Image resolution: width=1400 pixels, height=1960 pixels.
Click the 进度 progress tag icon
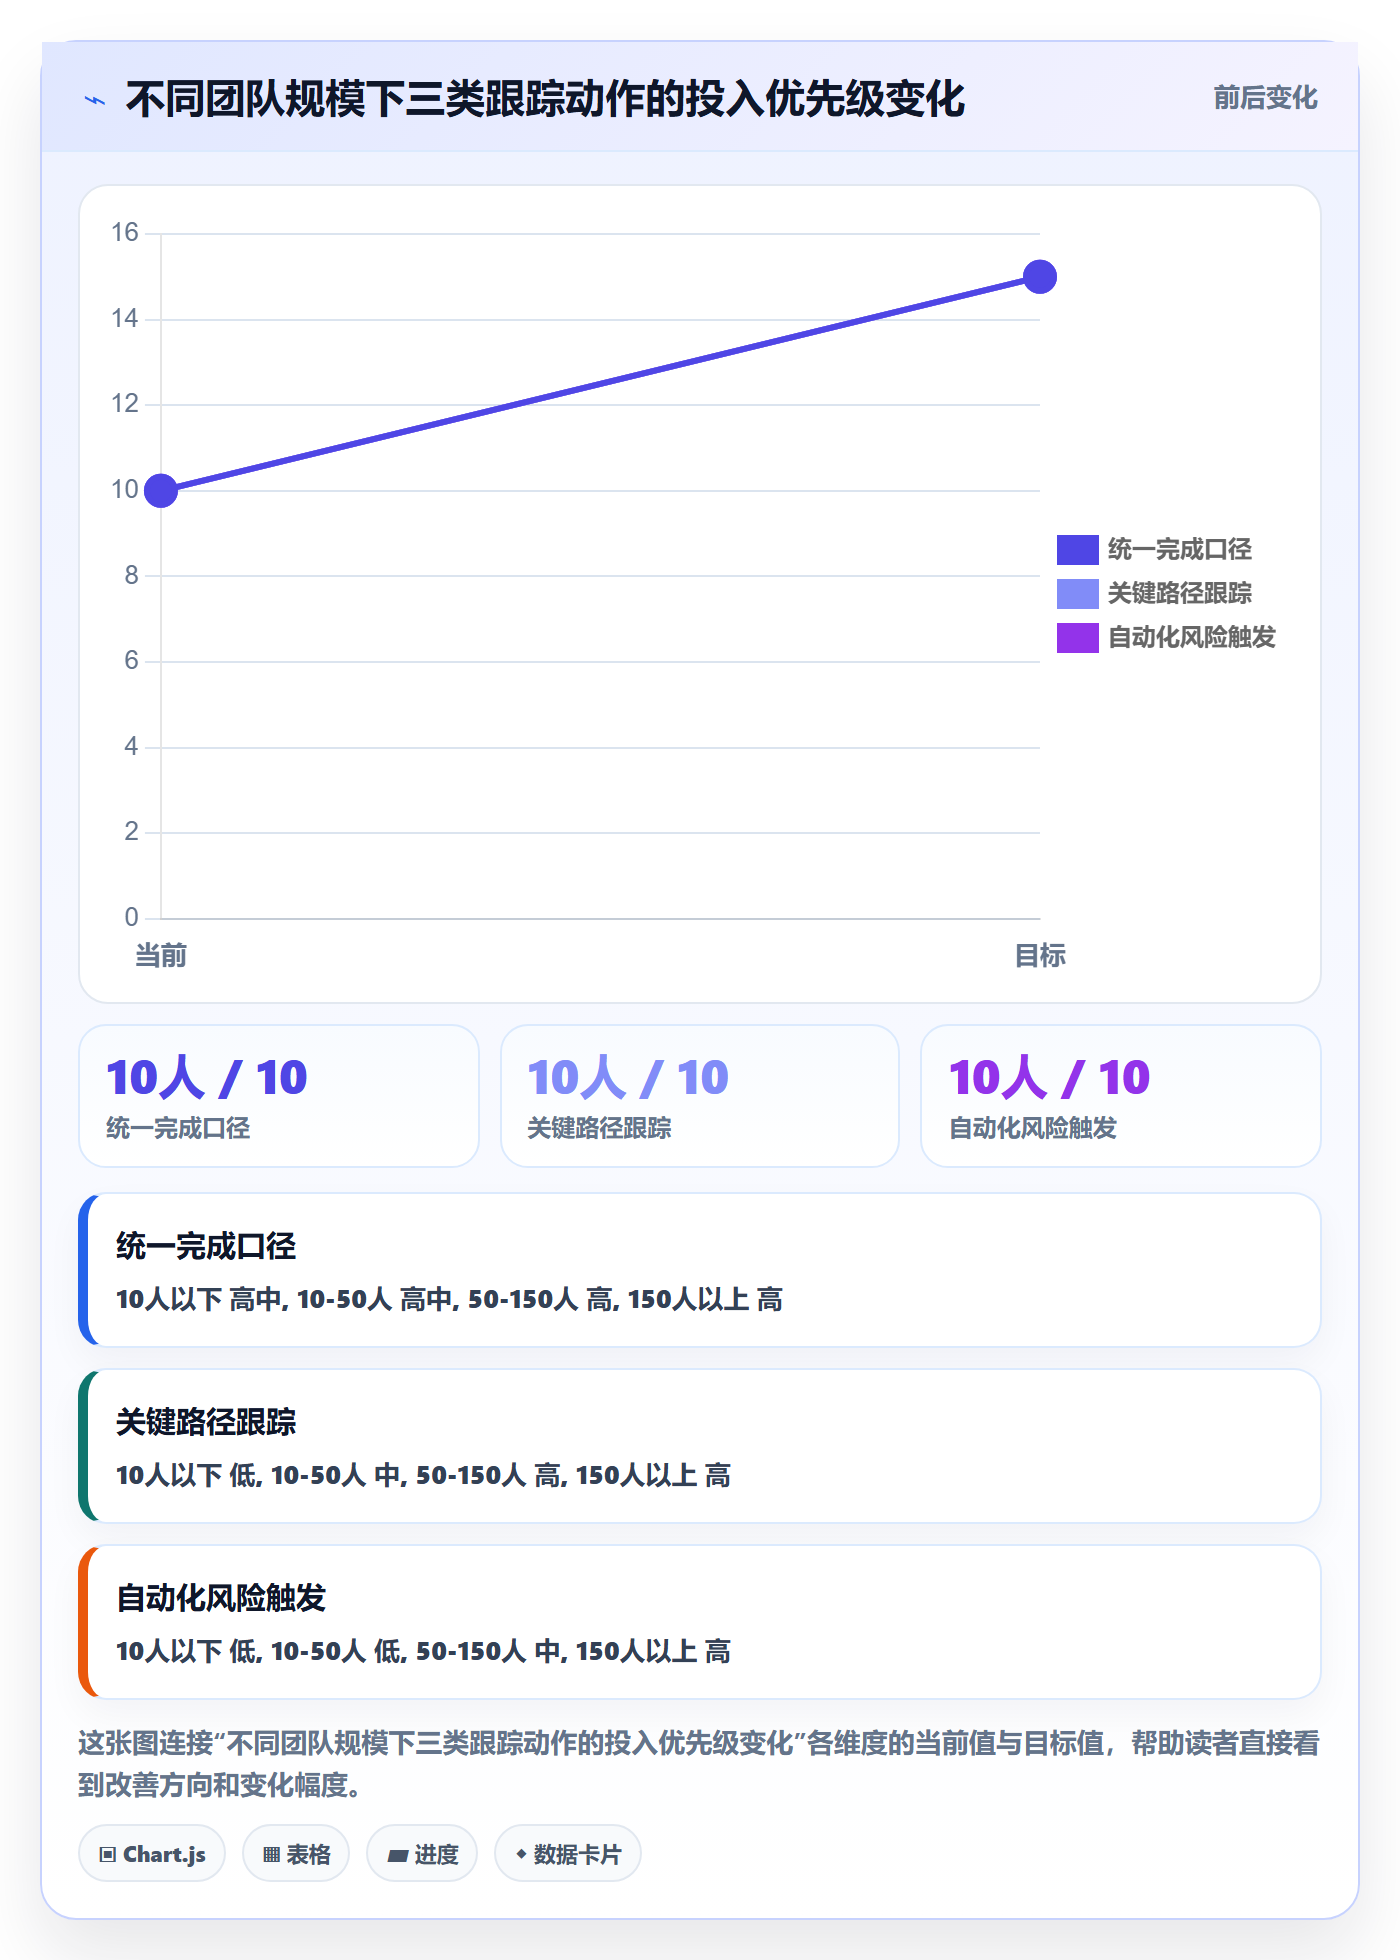[x=398, y=1855]
